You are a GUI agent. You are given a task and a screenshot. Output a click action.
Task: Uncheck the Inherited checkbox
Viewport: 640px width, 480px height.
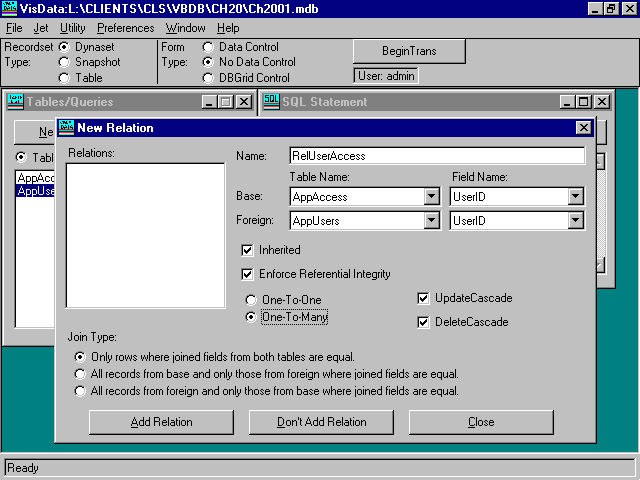247,250
